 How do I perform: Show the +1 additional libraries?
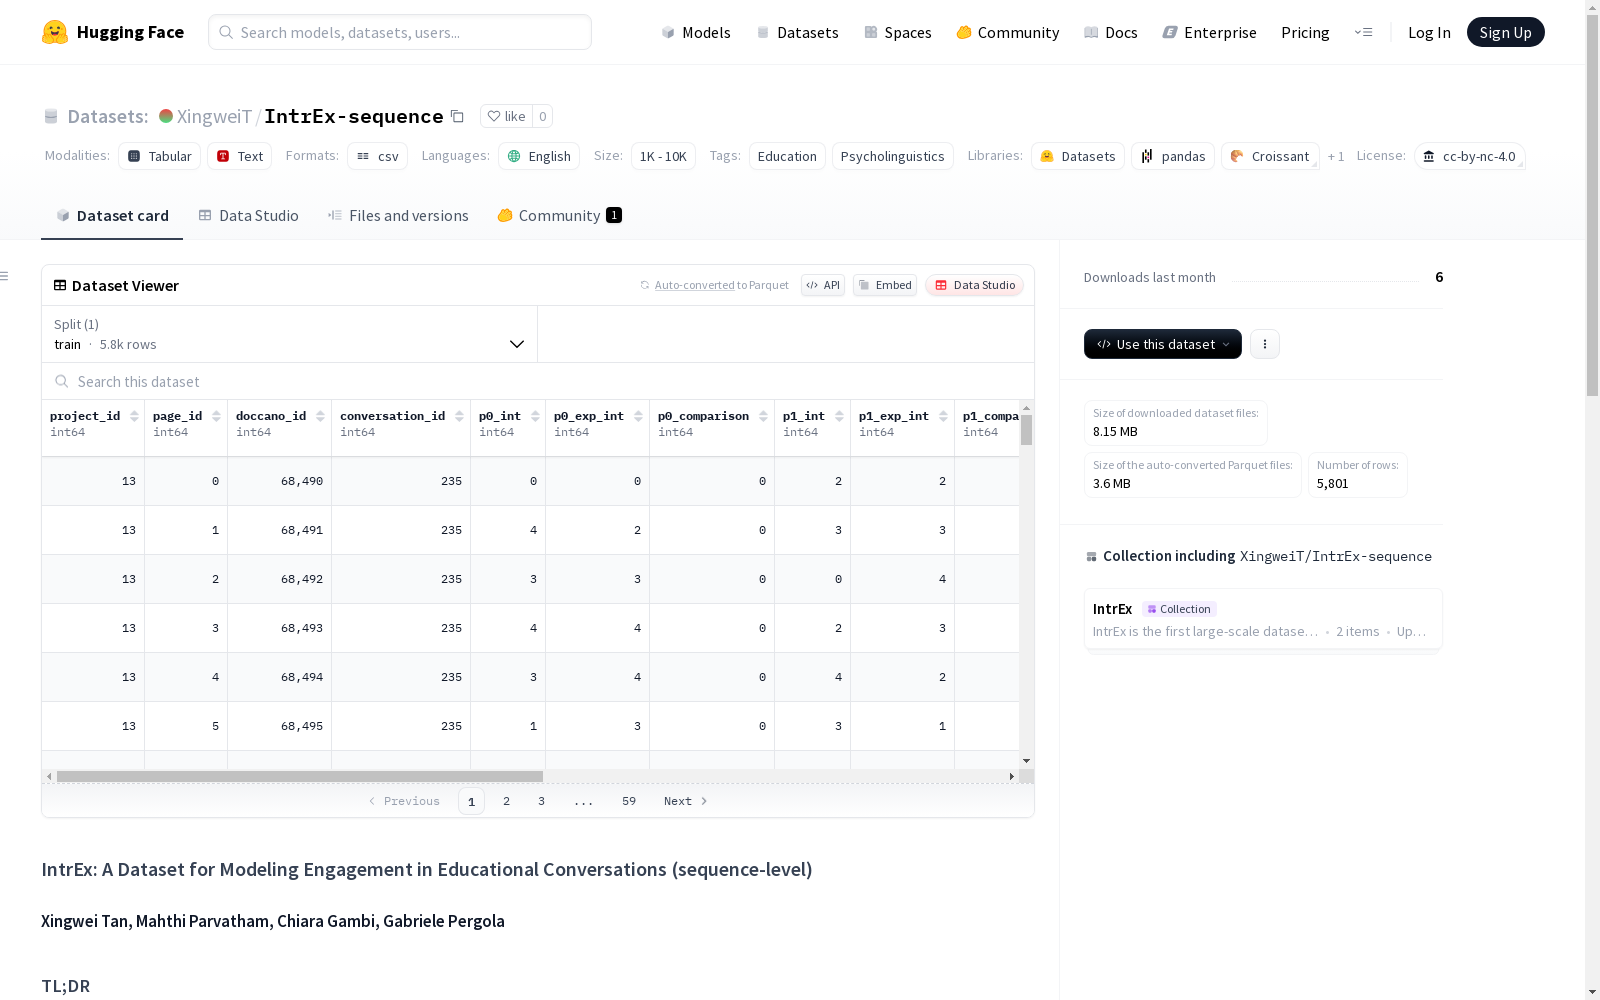(x=1336, y=156)
